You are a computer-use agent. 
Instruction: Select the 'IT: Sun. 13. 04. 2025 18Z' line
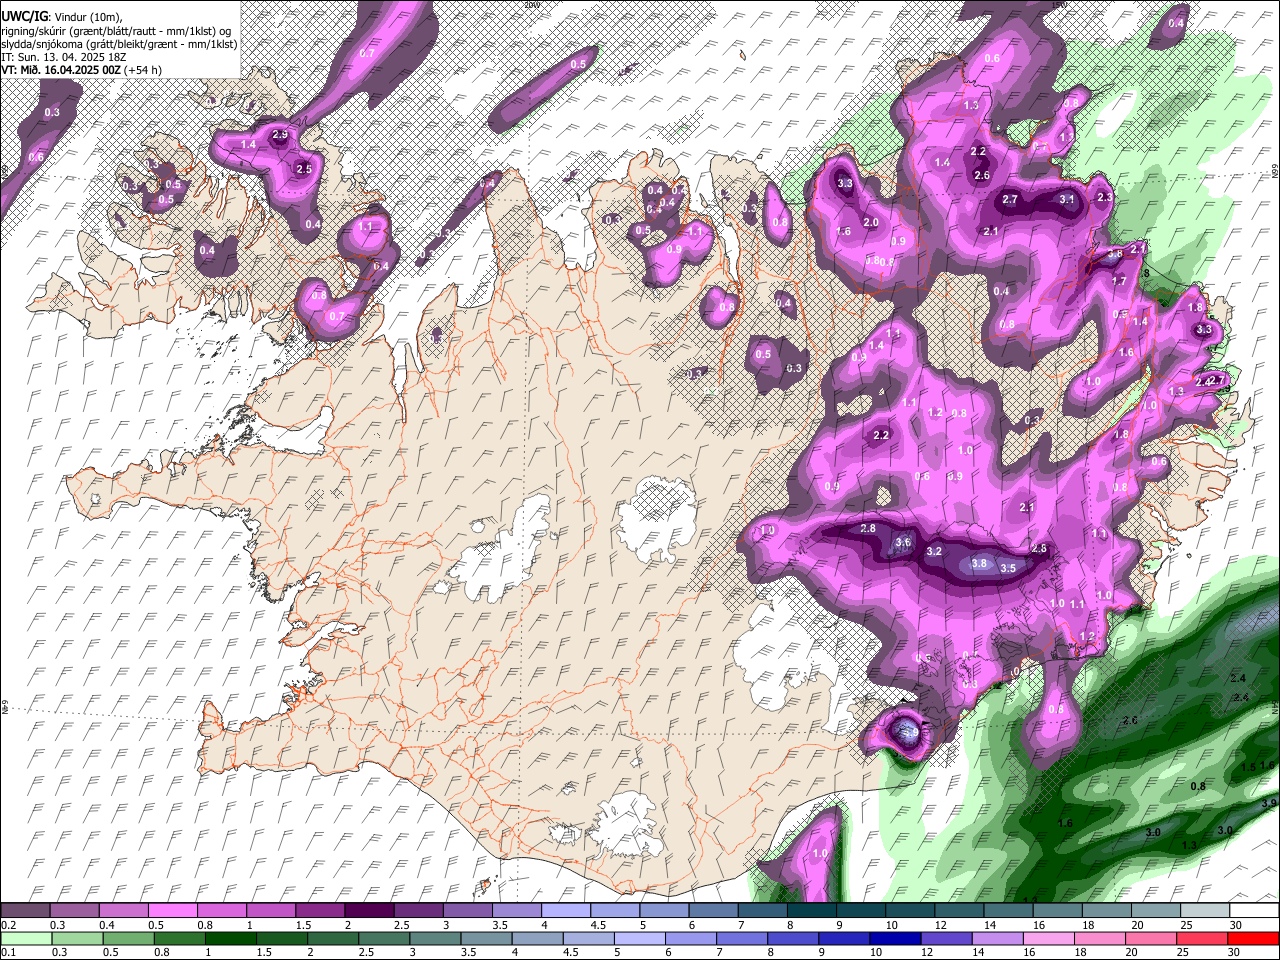pos(62,57)
